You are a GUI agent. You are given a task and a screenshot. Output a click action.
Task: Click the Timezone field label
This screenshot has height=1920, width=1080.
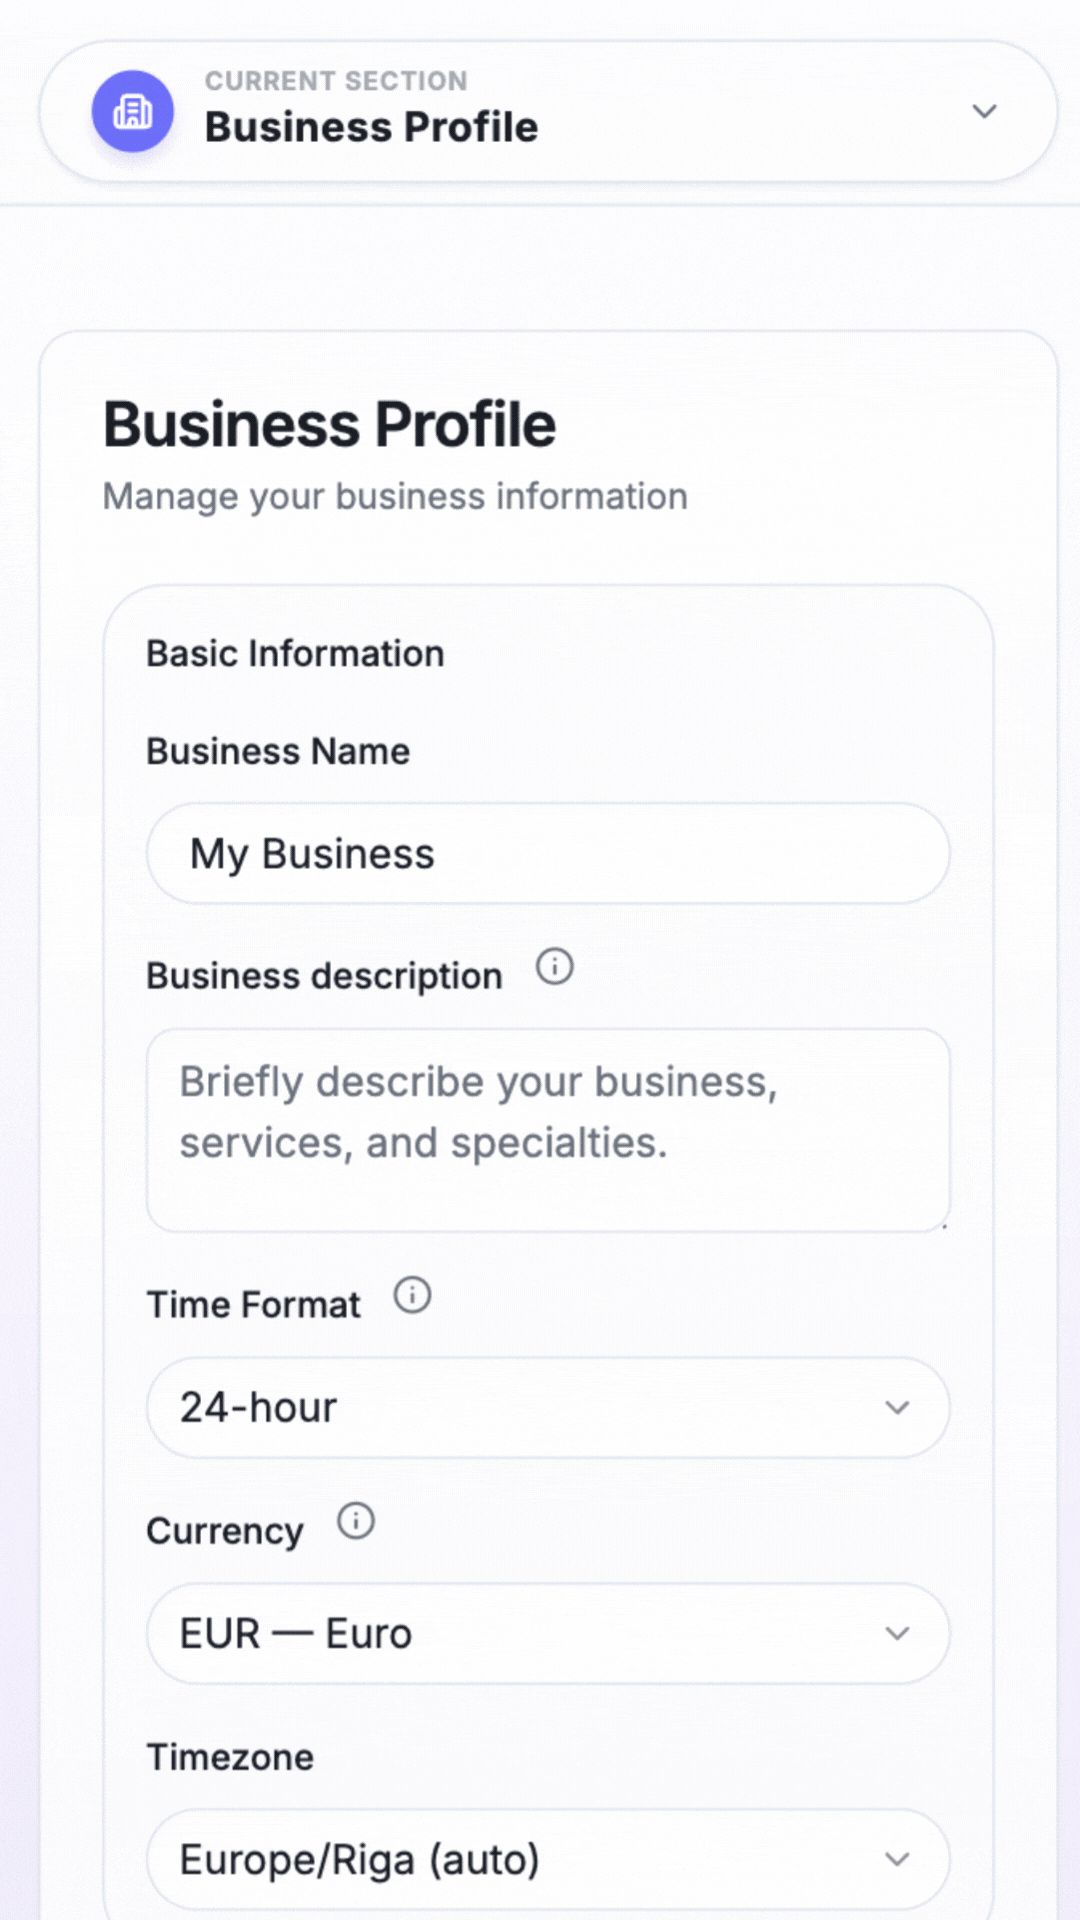point(229,1757)
